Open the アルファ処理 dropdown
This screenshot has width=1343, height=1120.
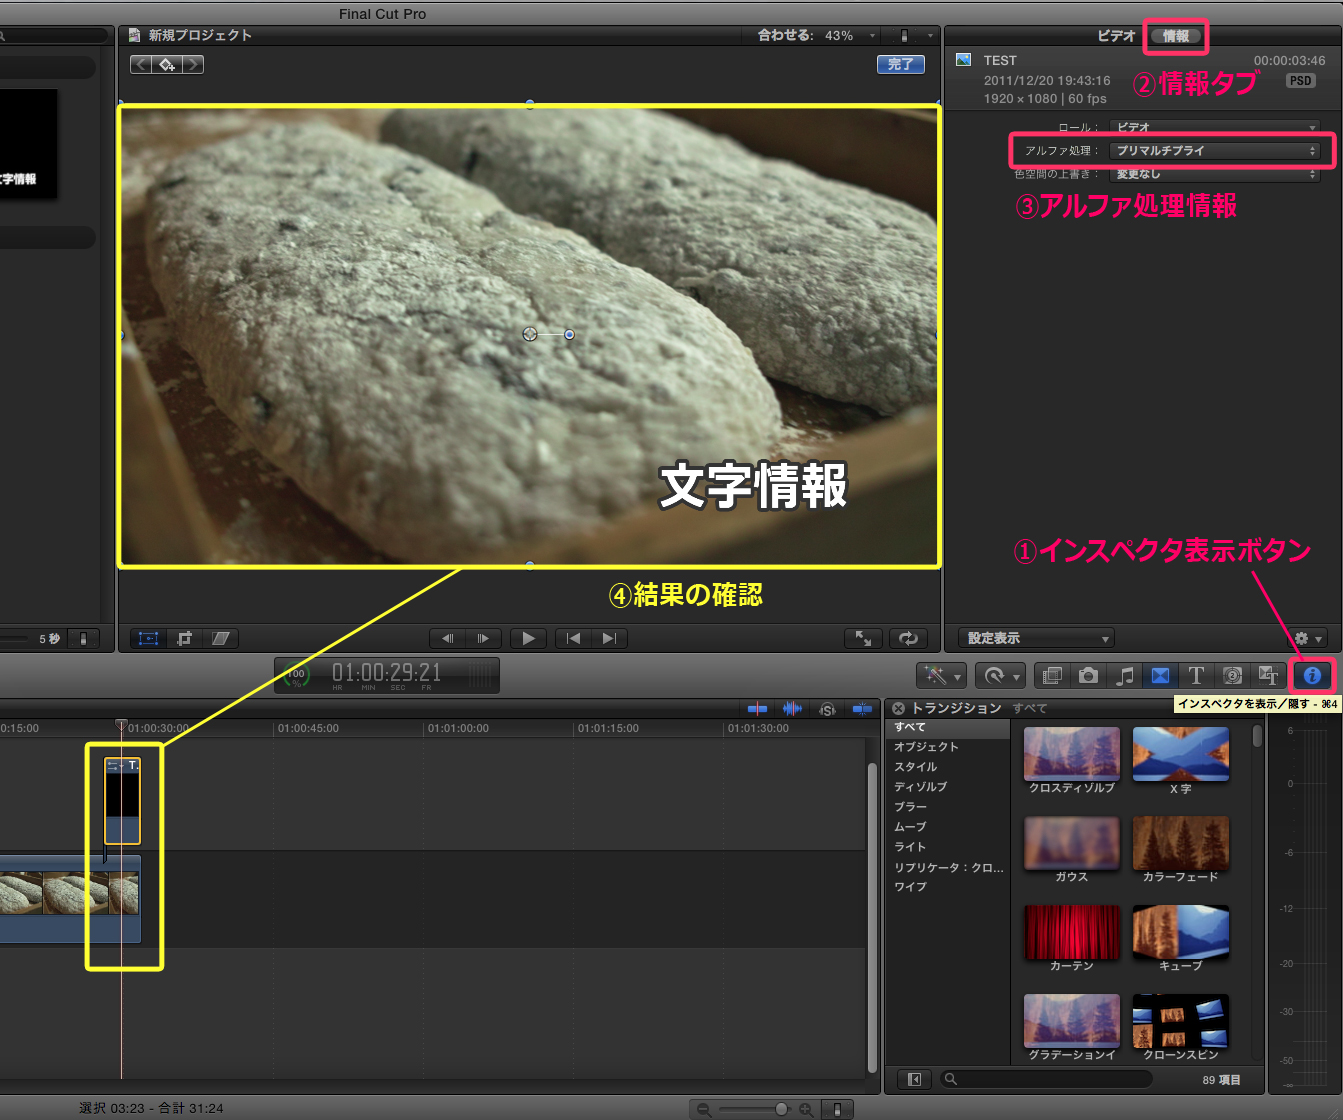tap(1216, 151)
